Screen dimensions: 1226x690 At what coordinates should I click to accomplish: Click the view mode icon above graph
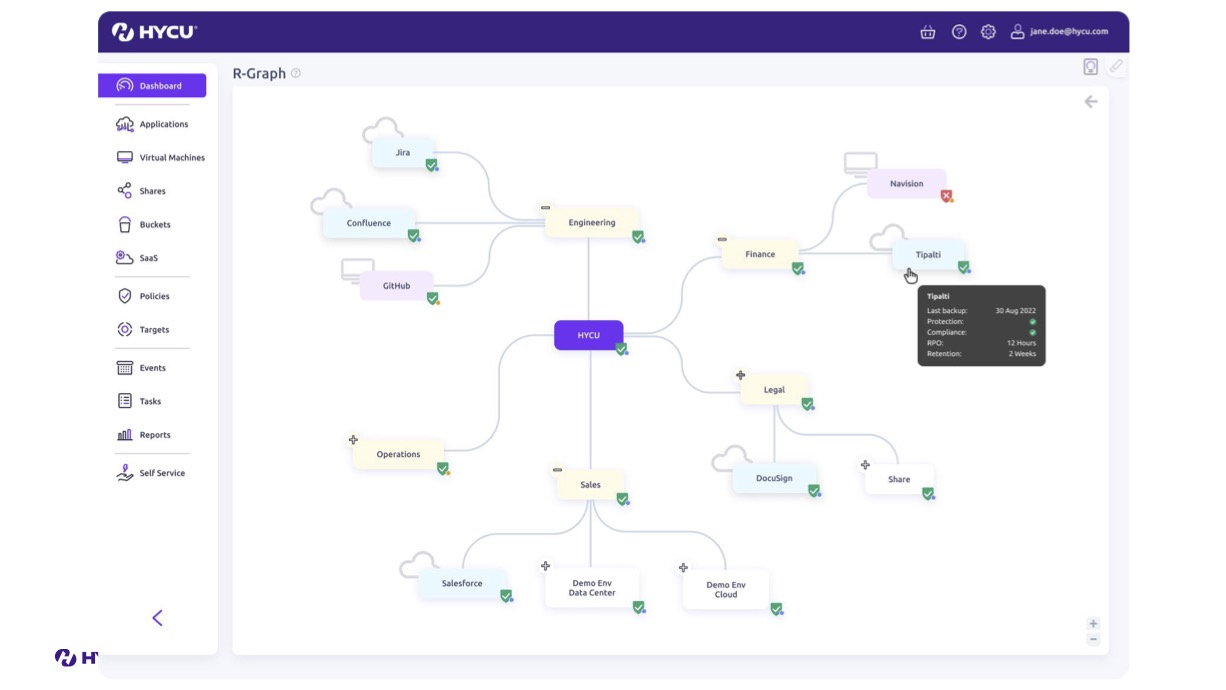click(1091, 67)
